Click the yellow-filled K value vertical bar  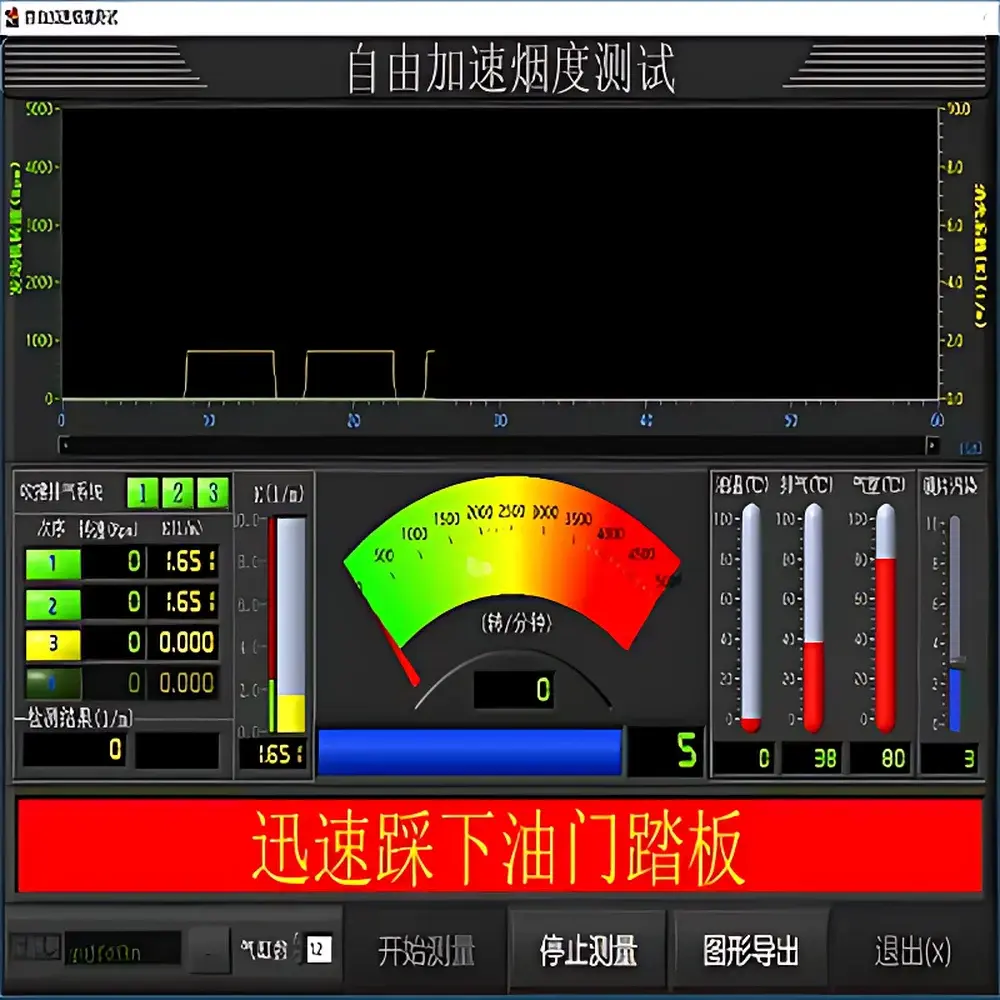[291, 625]
